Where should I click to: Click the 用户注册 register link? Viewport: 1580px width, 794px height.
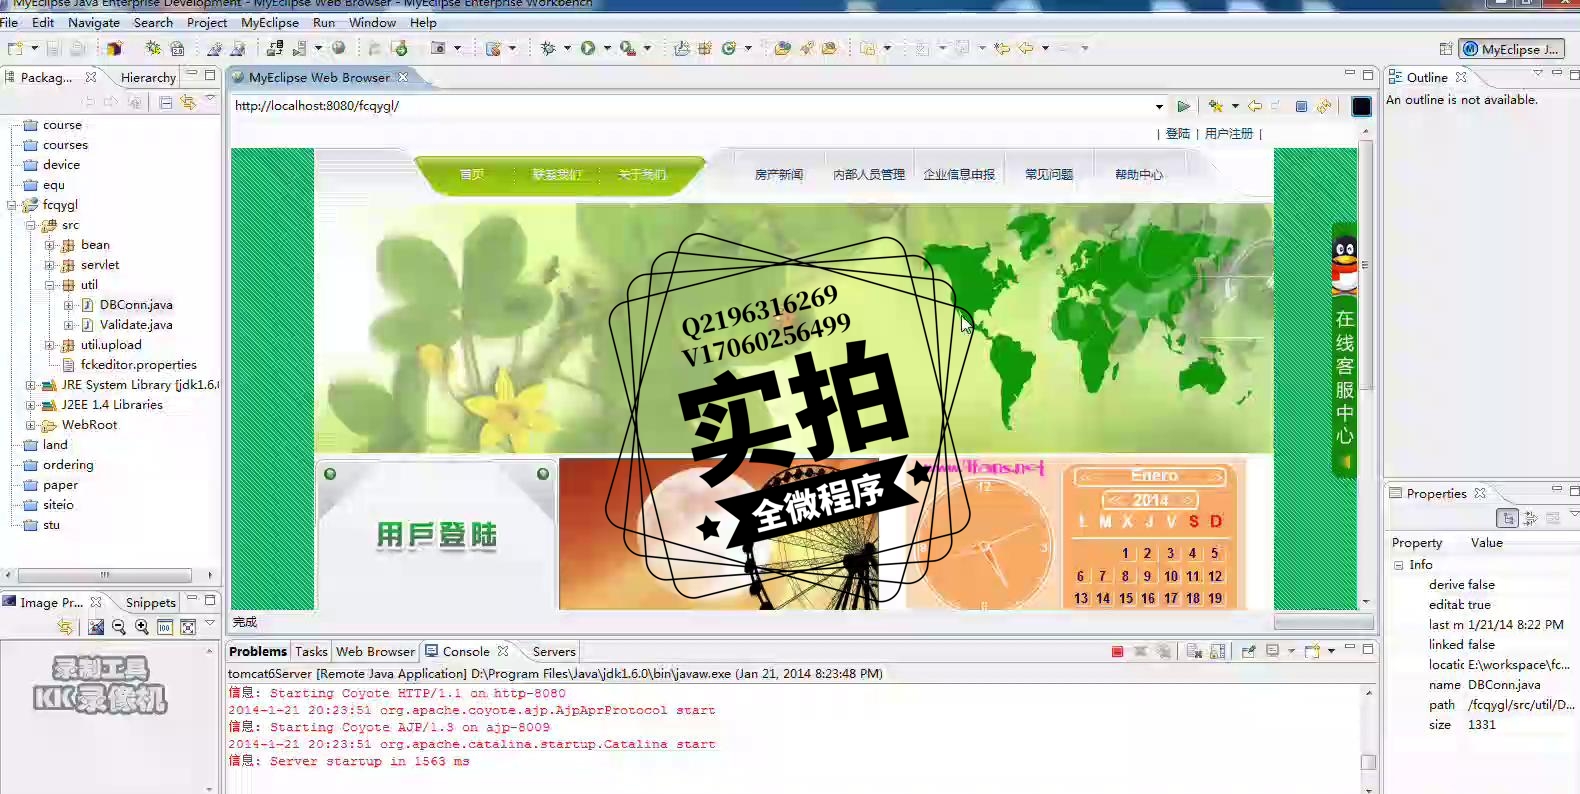point(1229,133)
